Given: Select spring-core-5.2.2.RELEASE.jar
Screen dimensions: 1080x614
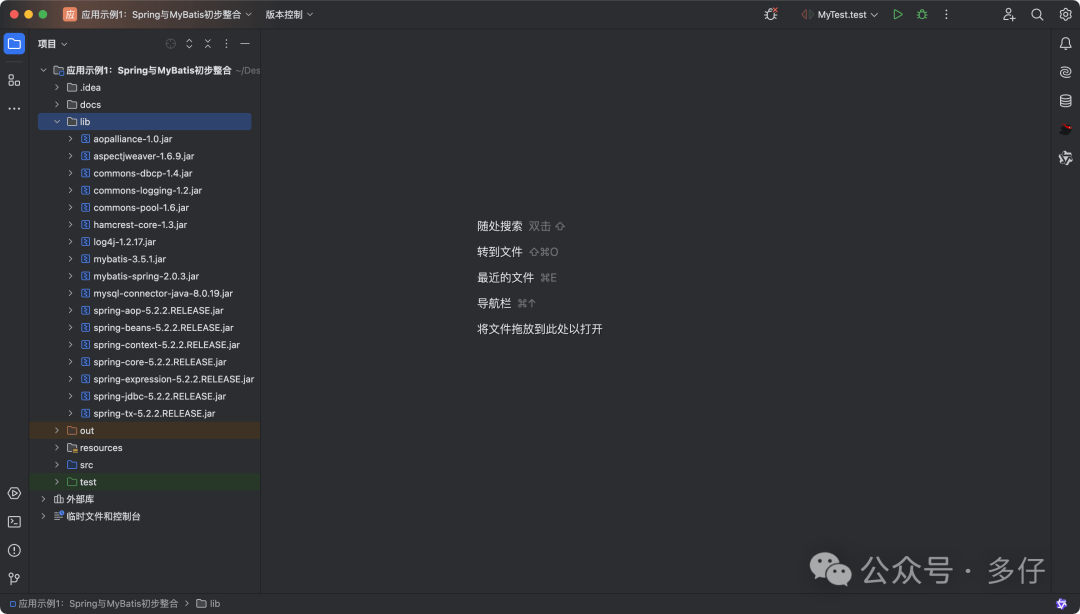Looking at the screenshot, I should tap(159, 362).
